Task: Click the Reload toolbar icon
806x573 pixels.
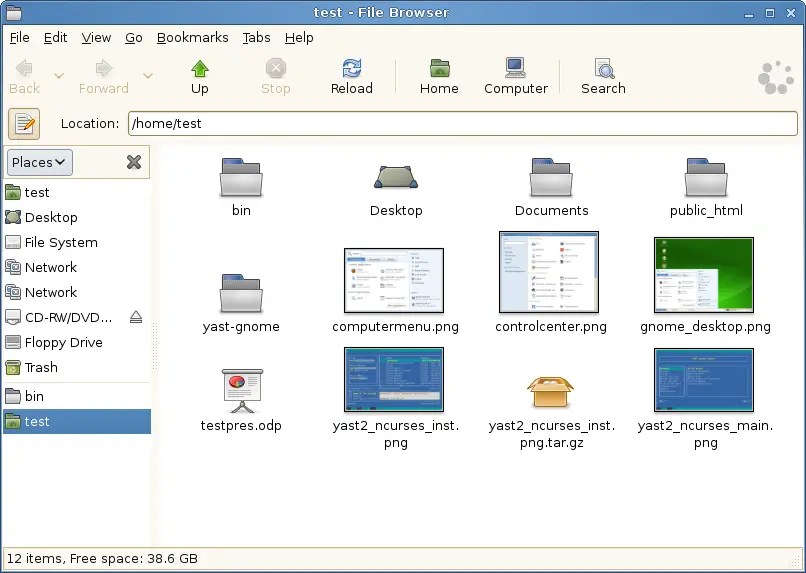Action: click(351, 69)
